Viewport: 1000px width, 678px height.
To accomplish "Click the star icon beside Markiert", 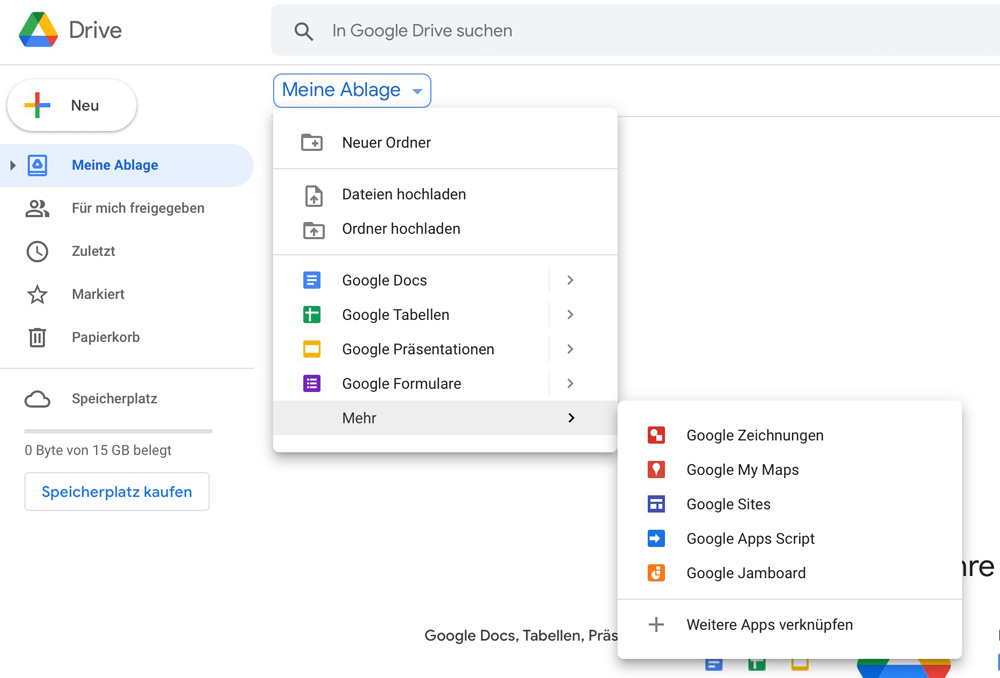I will click(37, 294).
